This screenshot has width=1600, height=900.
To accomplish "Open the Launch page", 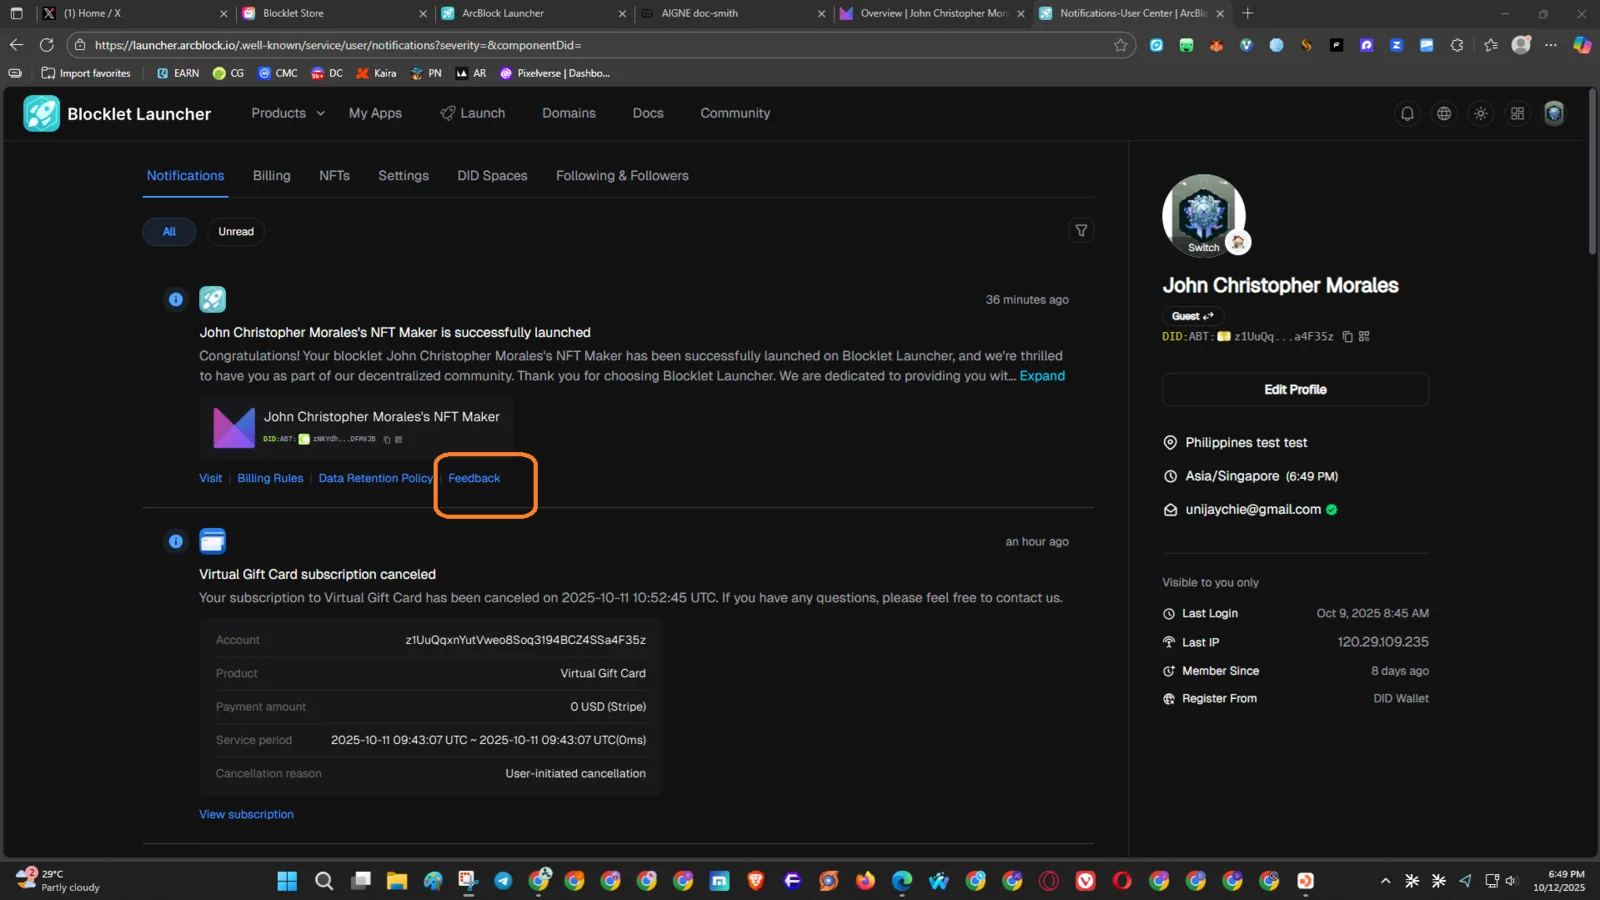I will (473, 114).
